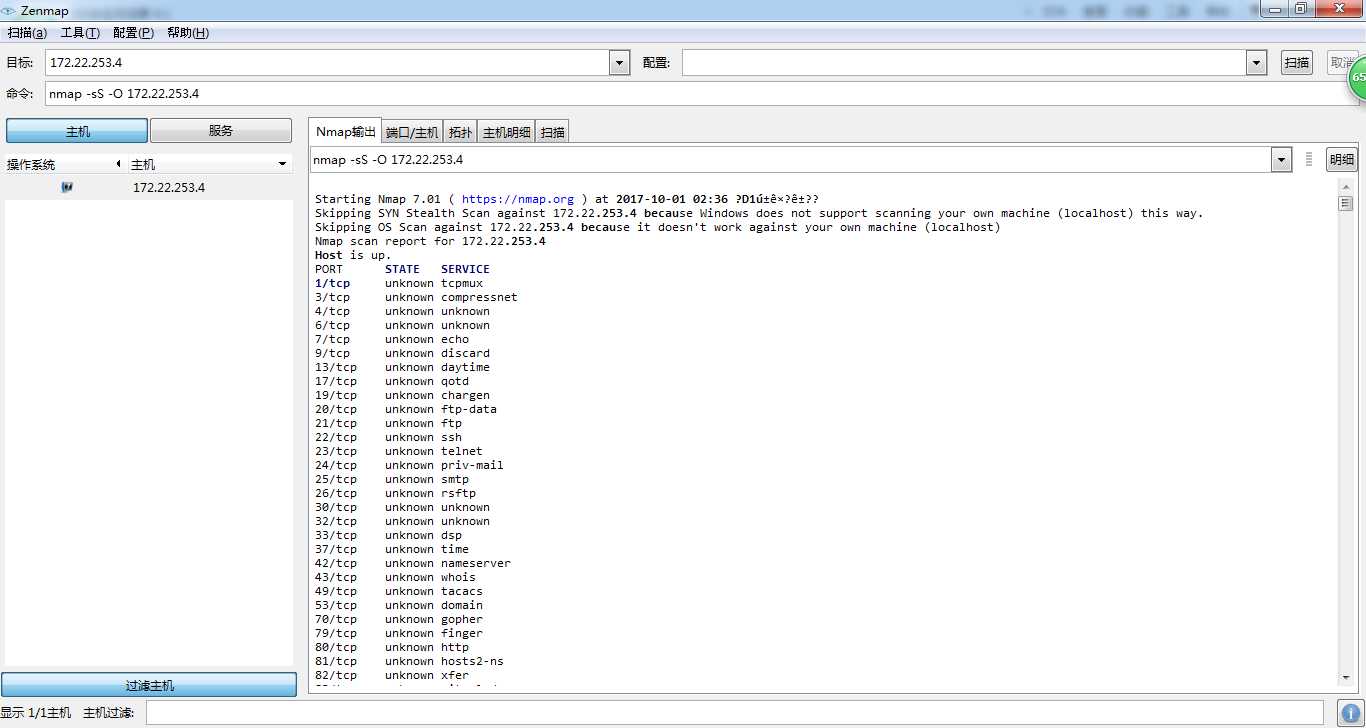Start scan with the 扫描 button

coord(1297,63)
